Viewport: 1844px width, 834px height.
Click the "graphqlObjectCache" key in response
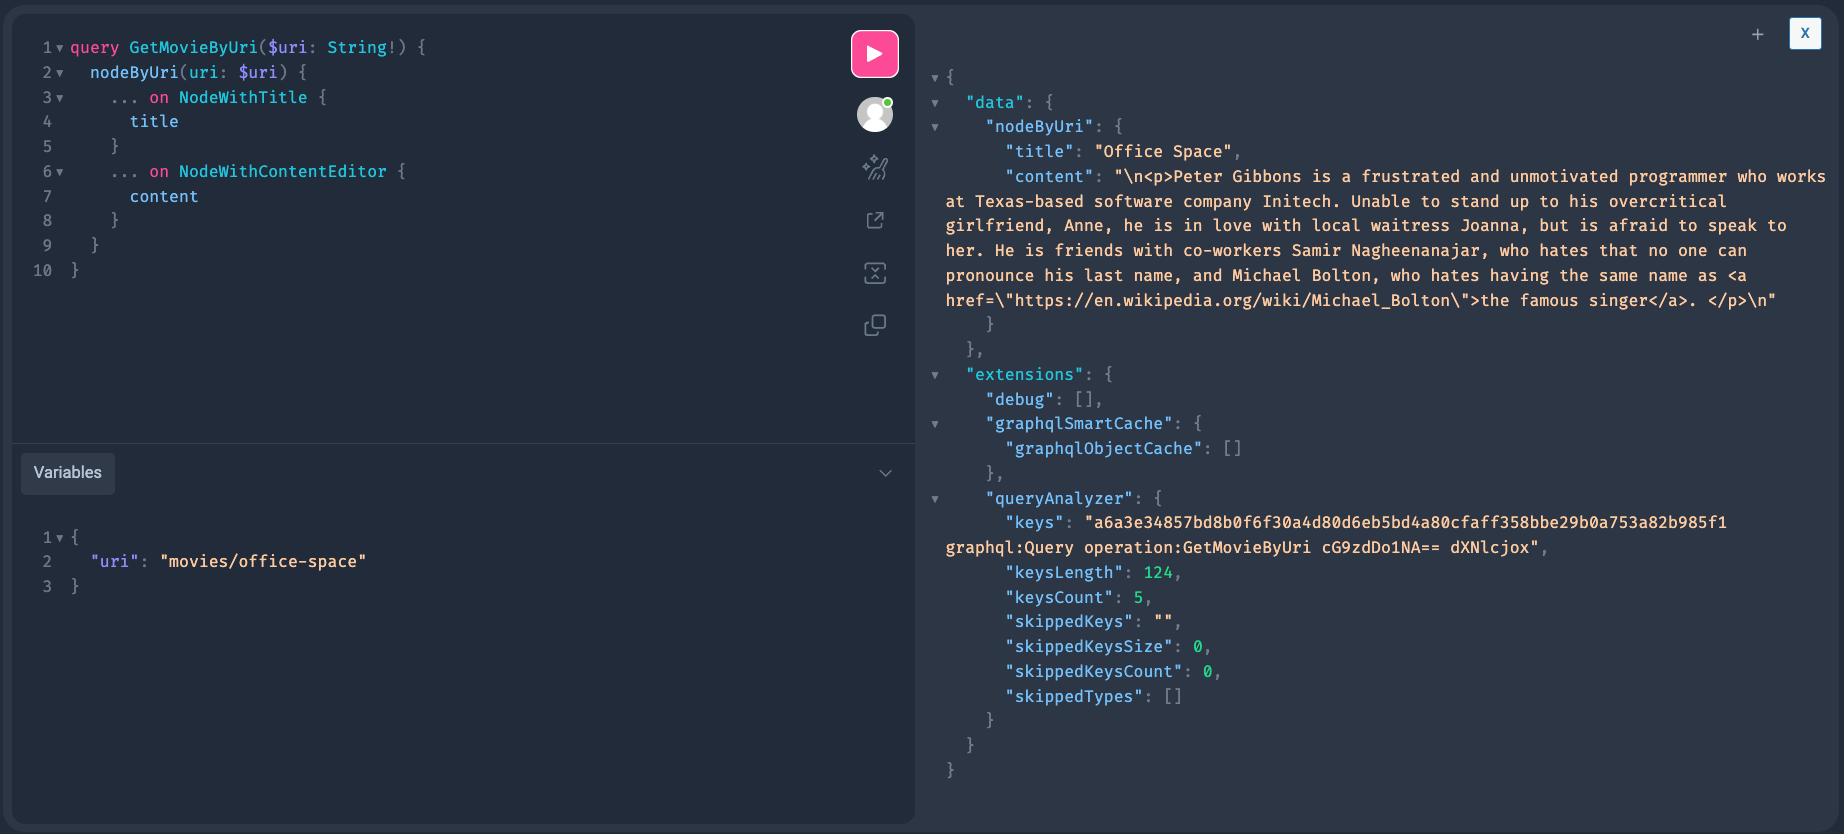click(1104, 448)
